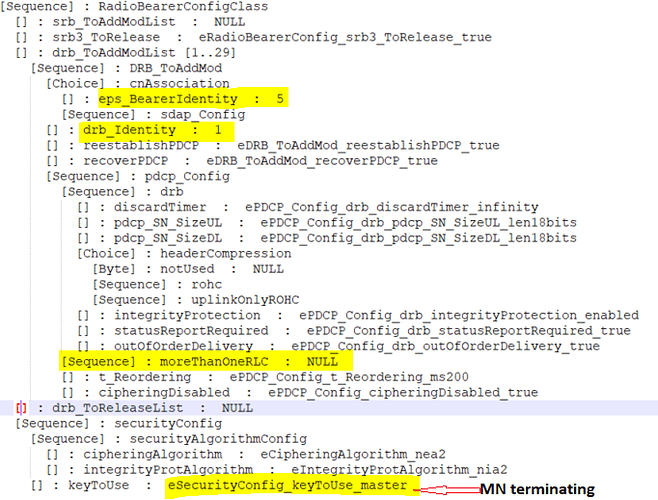Expand the drb_ToAddModList [1..29] node
This screenshot has height=500, width=658.
(125, 53)
